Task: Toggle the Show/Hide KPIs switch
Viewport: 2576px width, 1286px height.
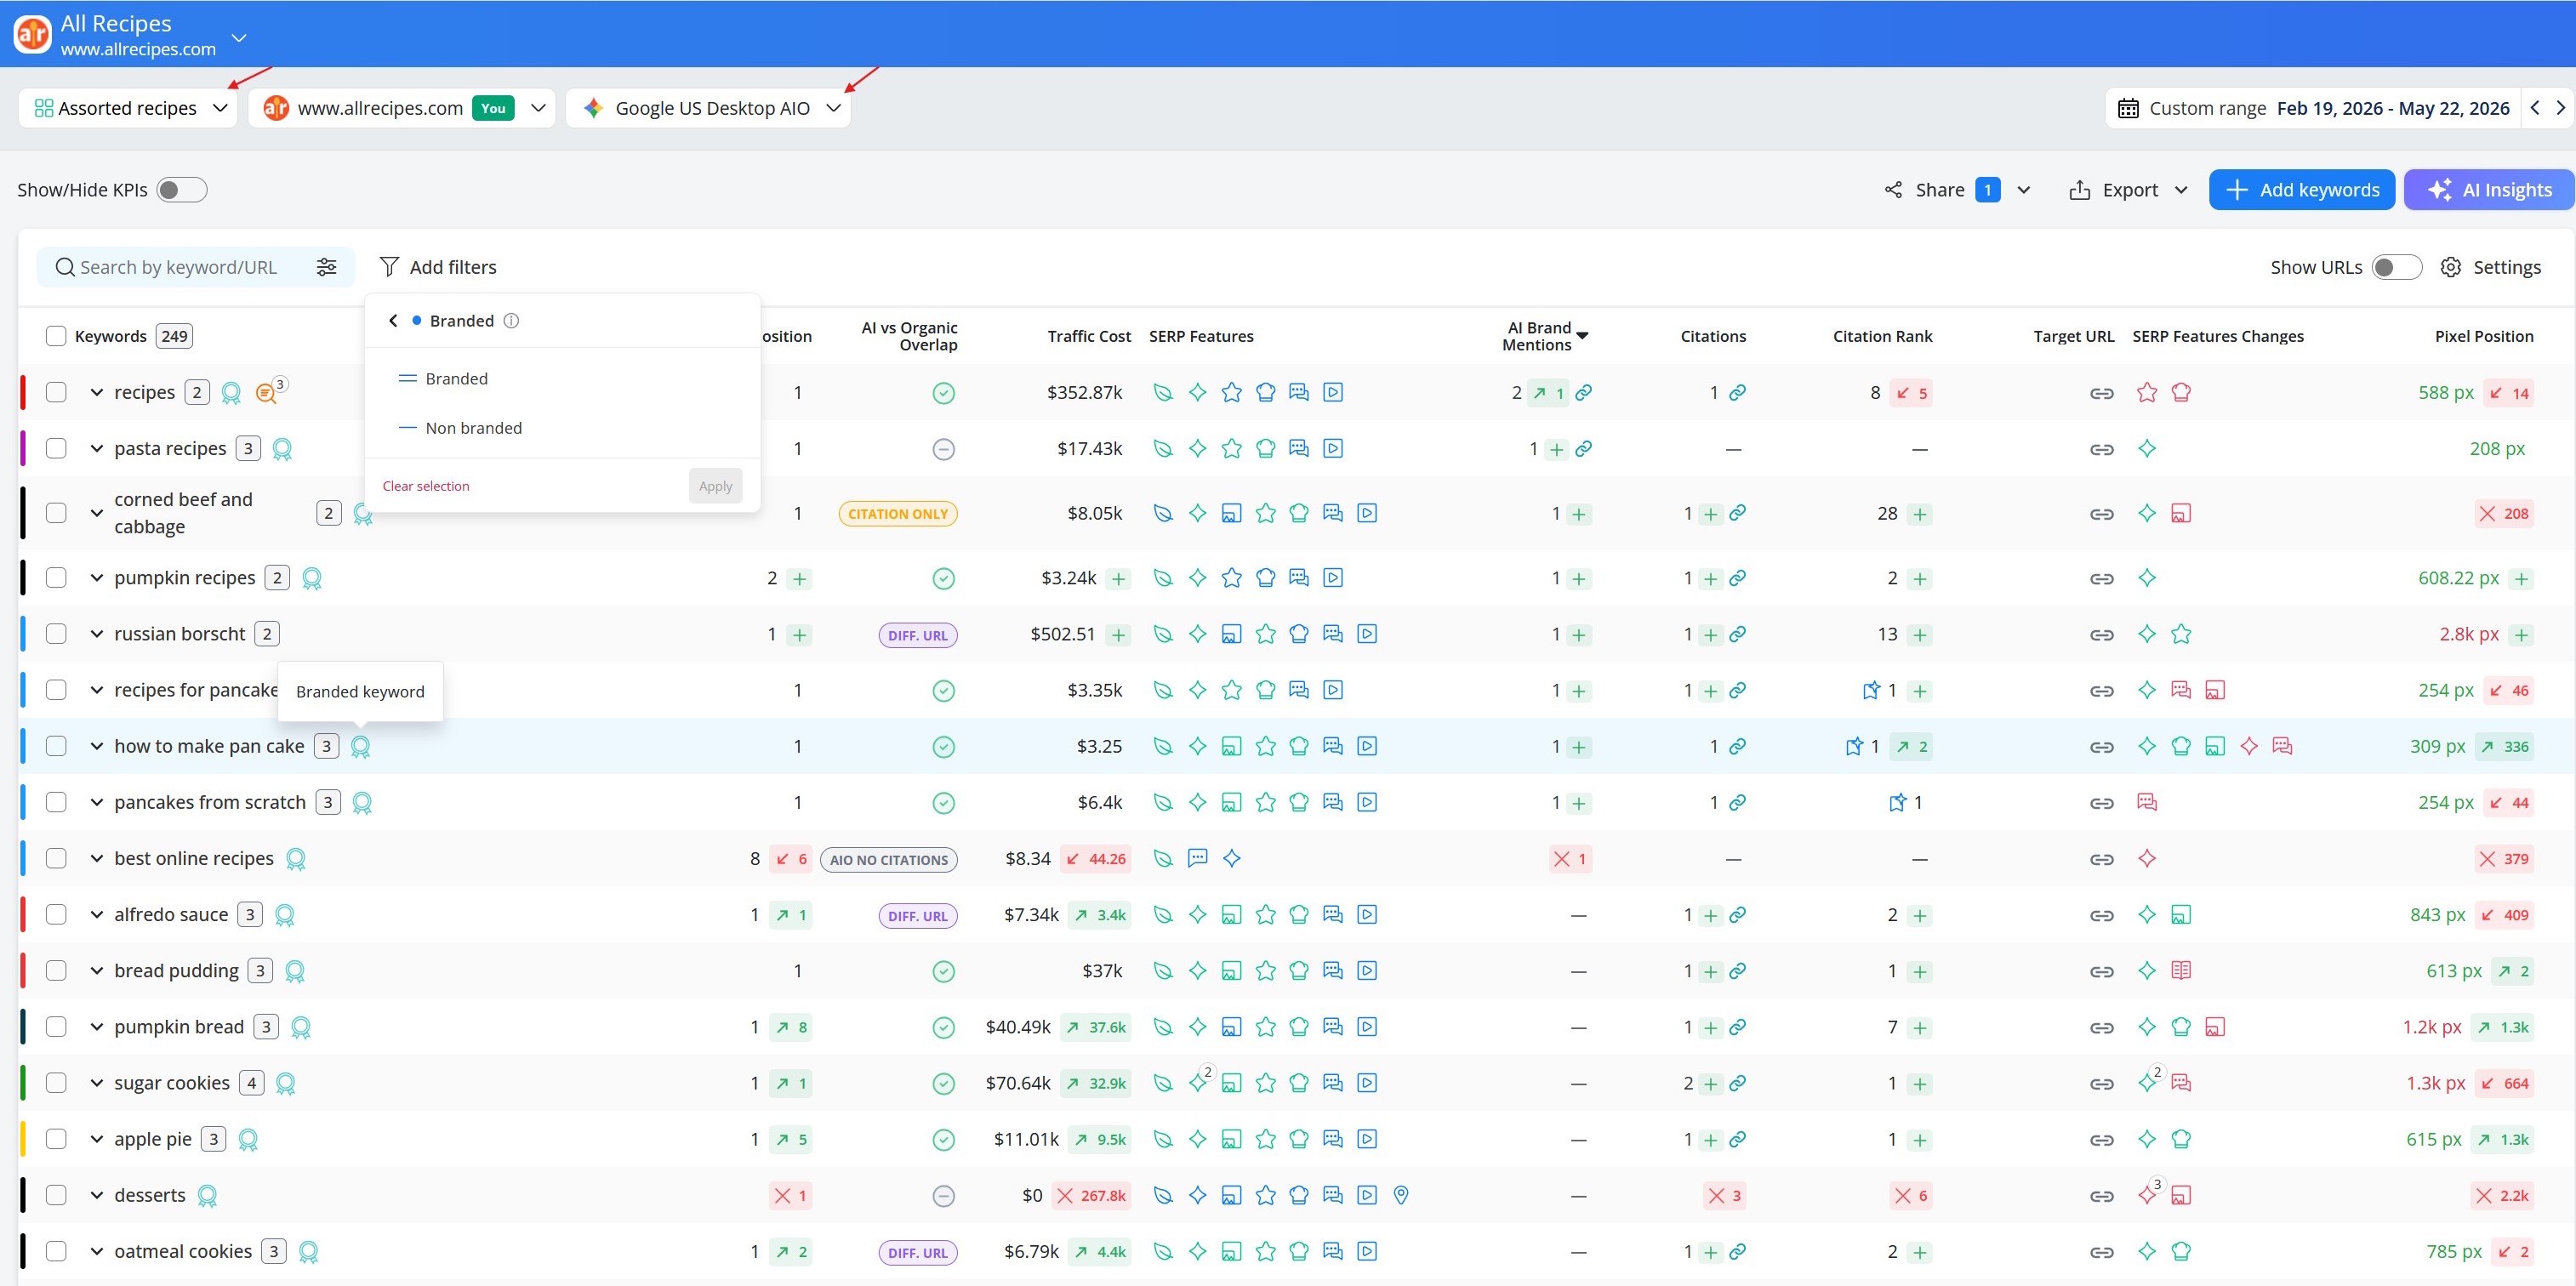Action: click(182, 190)
